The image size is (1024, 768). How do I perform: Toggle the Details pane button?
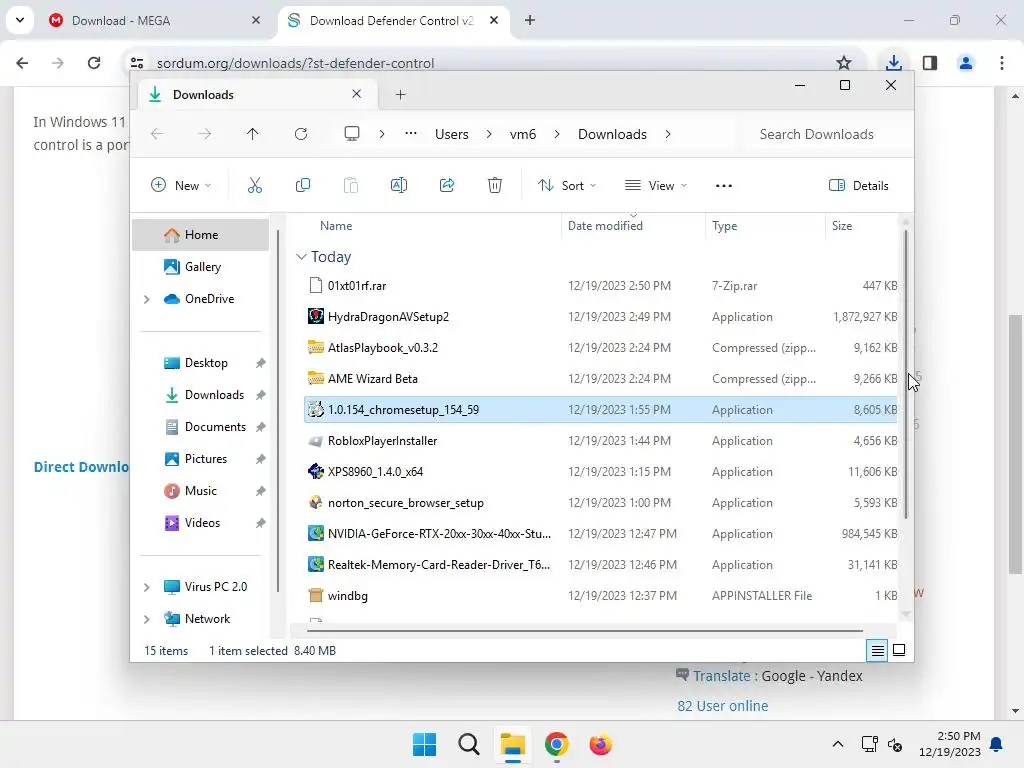tap(858, 185)
